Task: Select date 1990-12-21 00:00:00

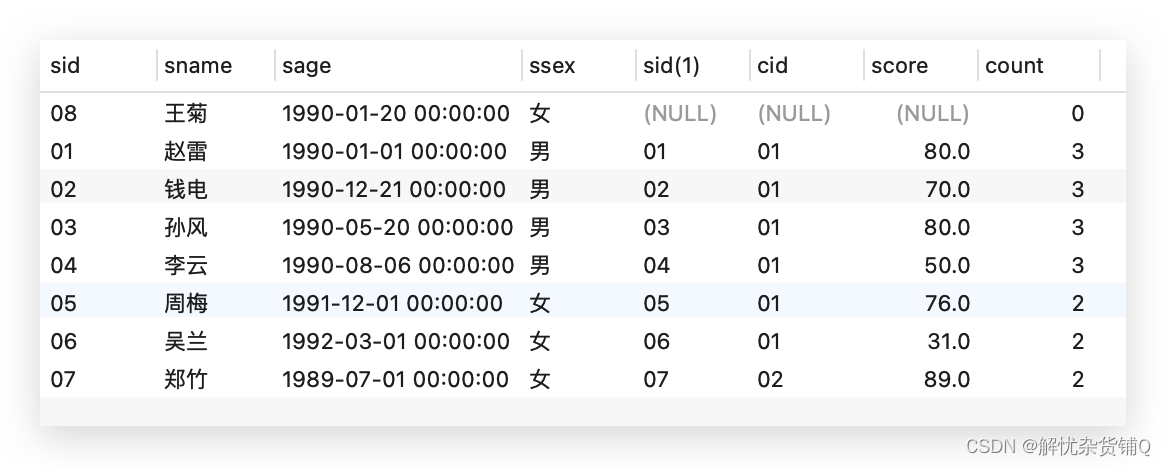Action: [x=393, y=190]
